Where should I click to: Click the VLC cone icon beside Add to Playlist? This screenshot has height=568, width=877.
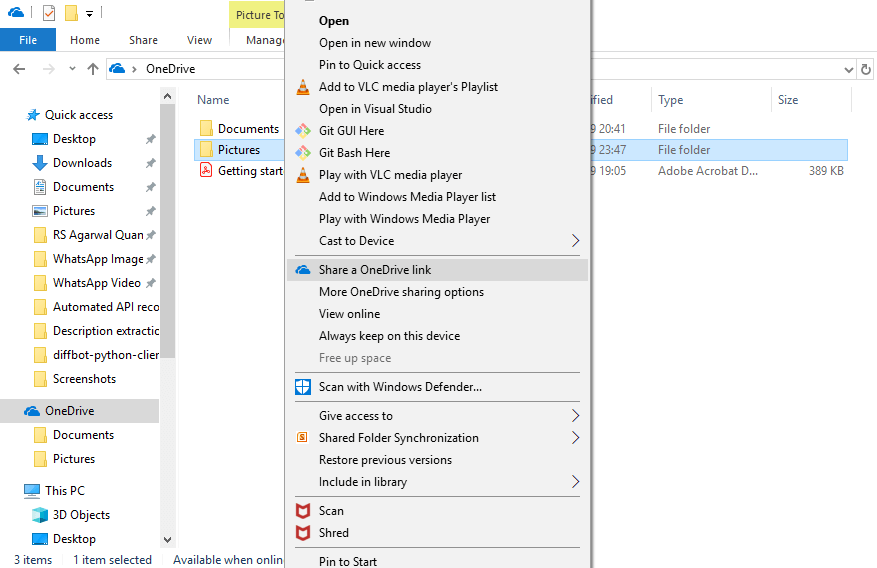[303, 87]
